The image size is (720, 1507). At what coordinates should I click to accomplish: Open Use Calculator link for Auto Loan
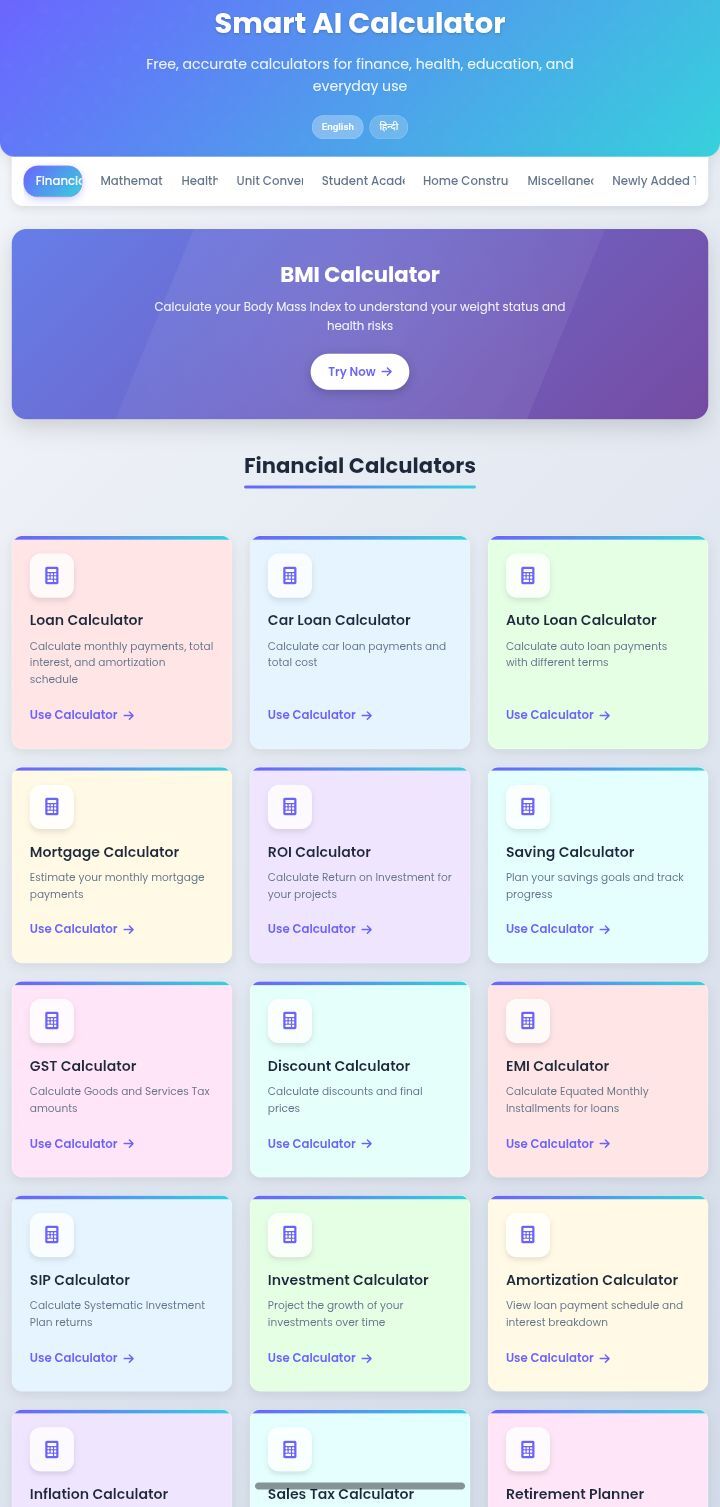(558, 715)
